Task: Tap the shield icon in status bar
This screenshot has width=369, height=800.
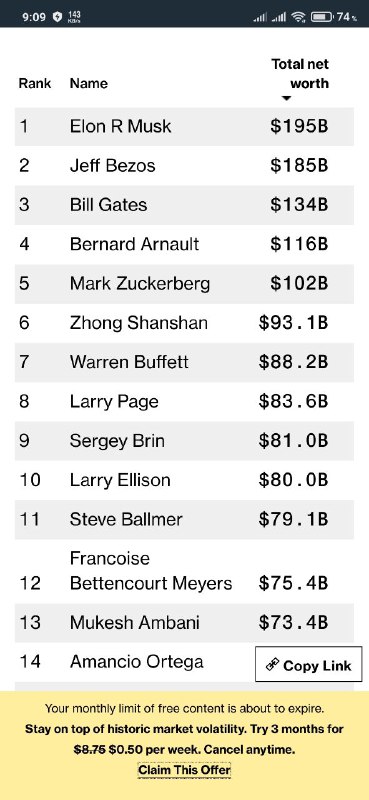Action: coord(57,17)
